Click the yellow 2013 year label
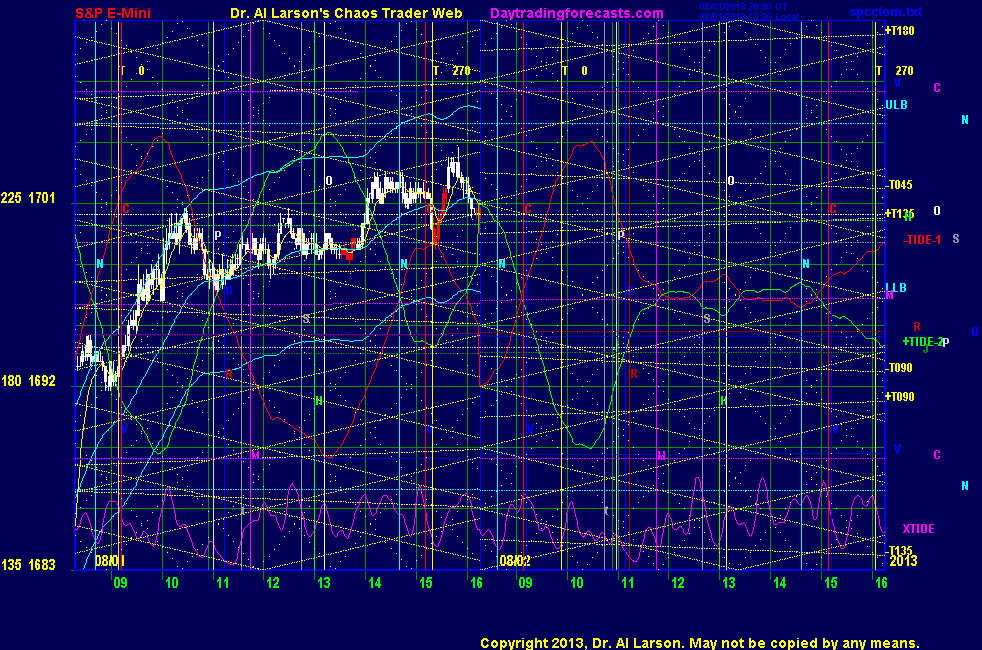982x650 pixels. (x=903, y=561)
